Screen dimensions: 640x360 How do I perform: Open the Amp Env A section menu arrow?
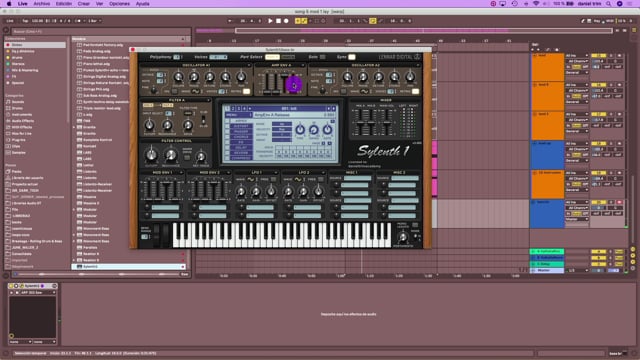pyautogui.click(x=303, y=65)
